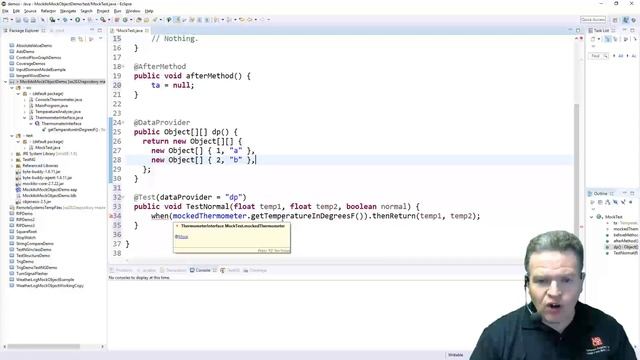Minimize the Package Explorer panel
The image size is (640, 360).
(92, 30)
